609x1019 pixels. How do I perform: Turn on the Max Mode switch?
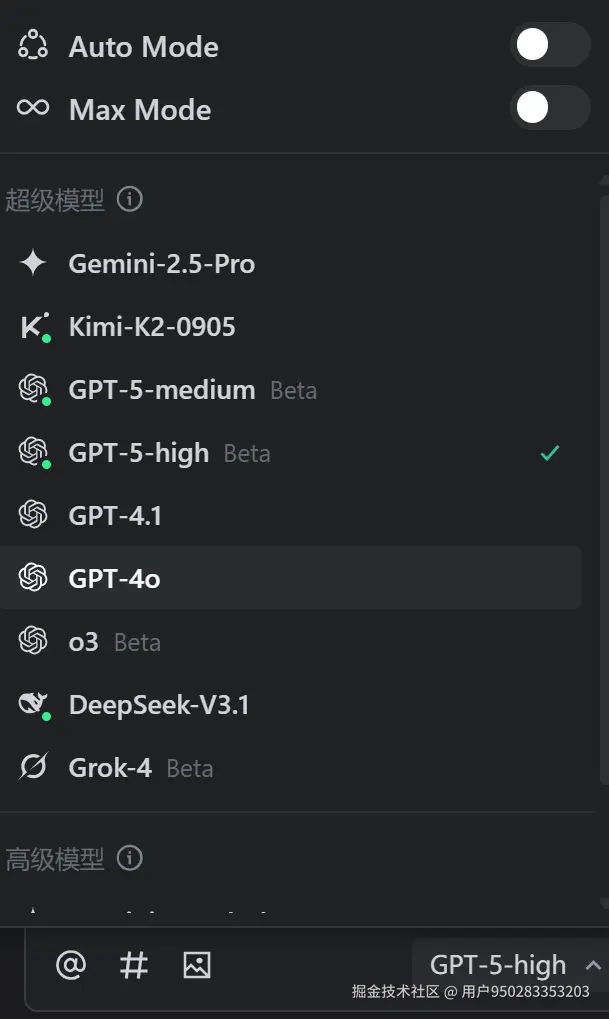tap(549, 108)
